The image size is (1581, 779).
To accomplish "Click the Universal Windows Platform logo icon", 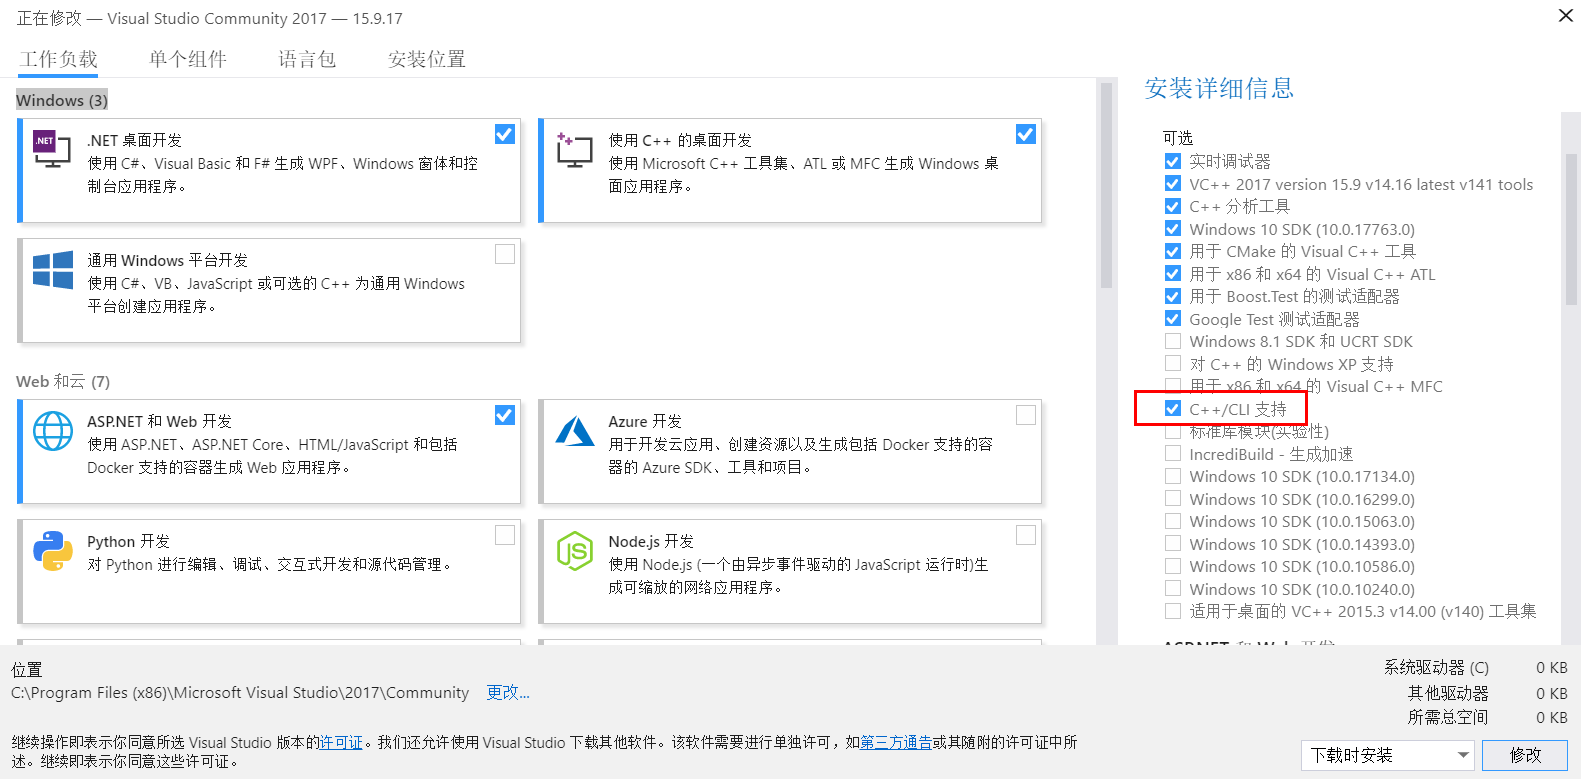I will point(53,270).
